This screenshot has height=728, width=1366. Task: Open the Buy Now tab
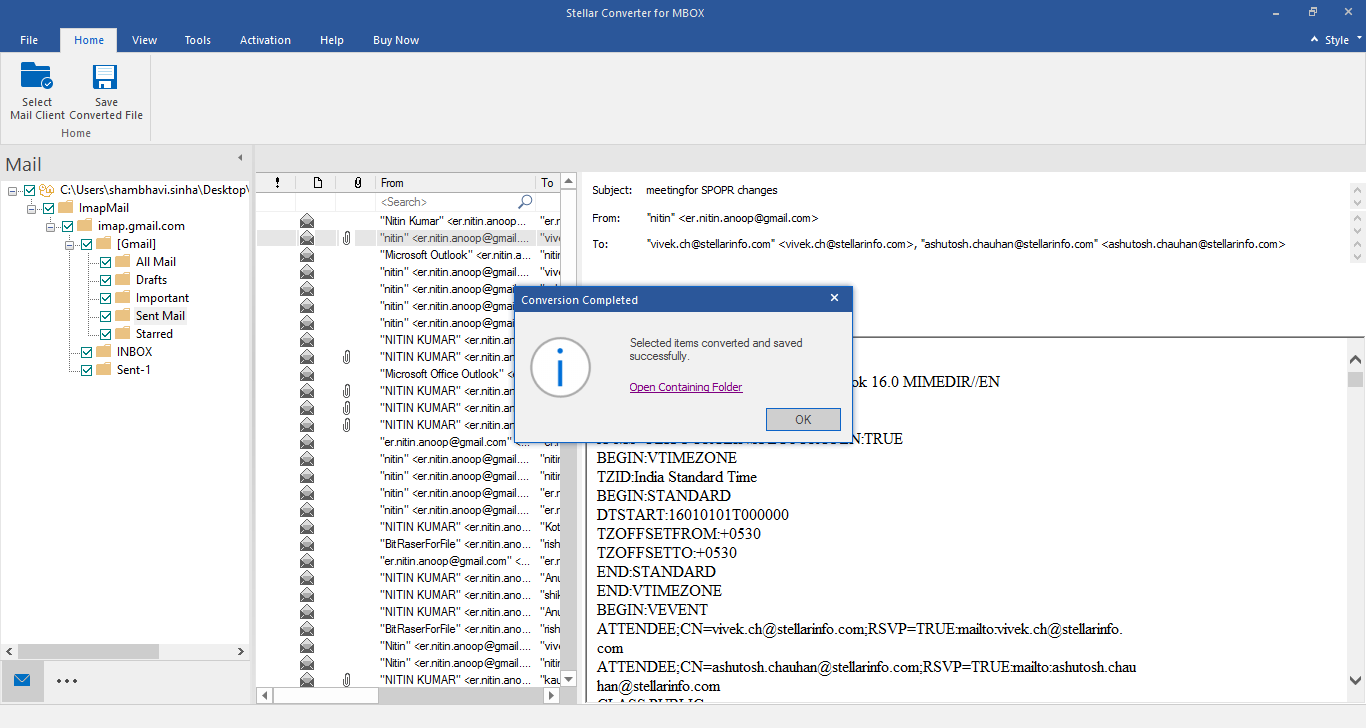(396, 40)
